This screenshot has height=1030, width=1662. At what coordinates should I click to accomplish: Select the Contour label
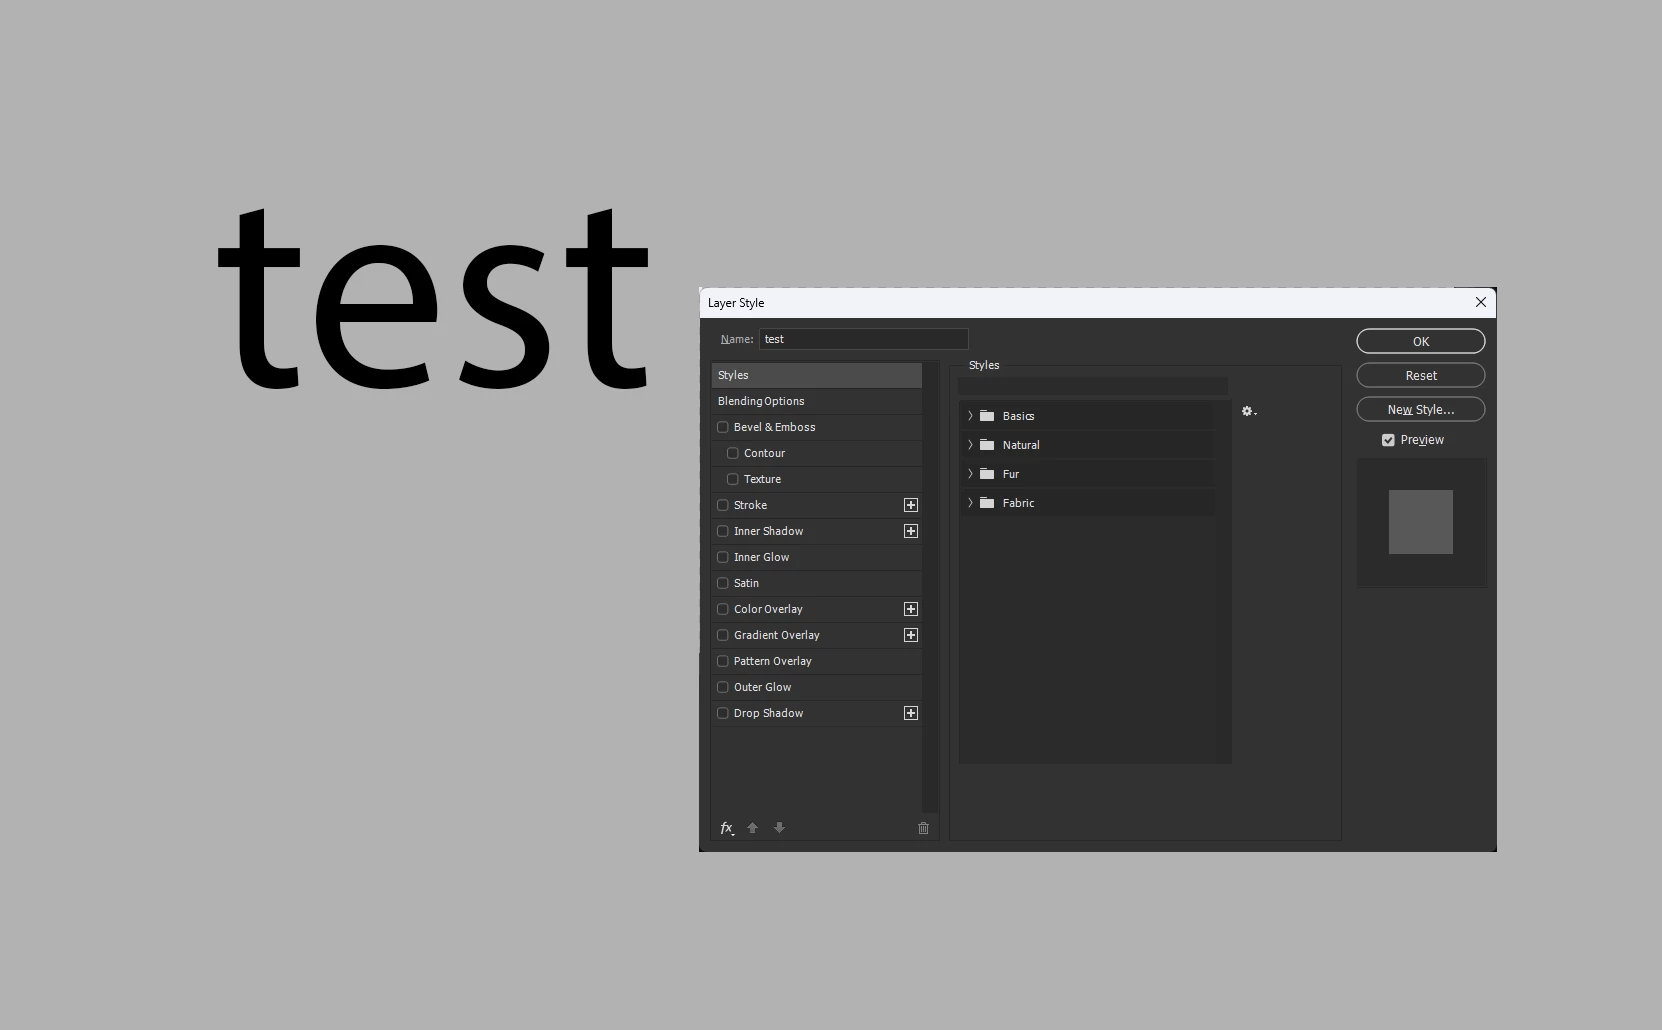[x=764, y=453]
